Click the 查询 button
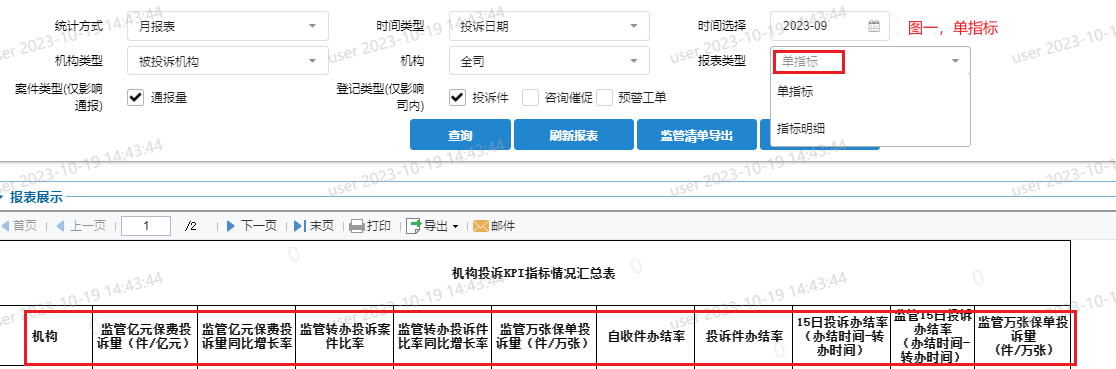The width and height of the screenshot is (1116, 369). pyautogui.click(x=460, y=135)
